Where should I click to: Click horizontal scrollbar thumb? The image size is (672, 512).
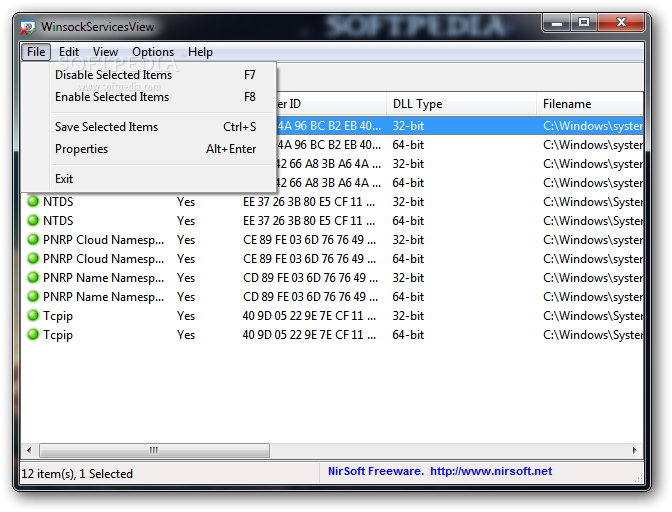tap(154, 450)
